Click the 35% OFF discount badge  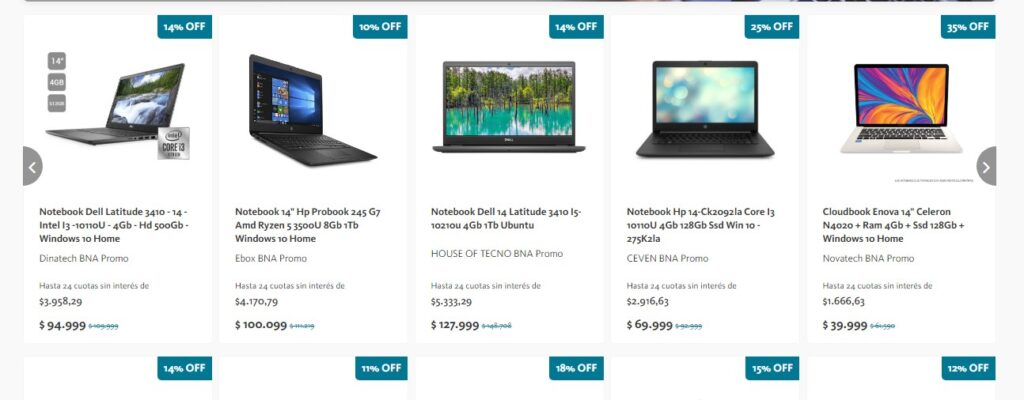(x=968, y=27)
